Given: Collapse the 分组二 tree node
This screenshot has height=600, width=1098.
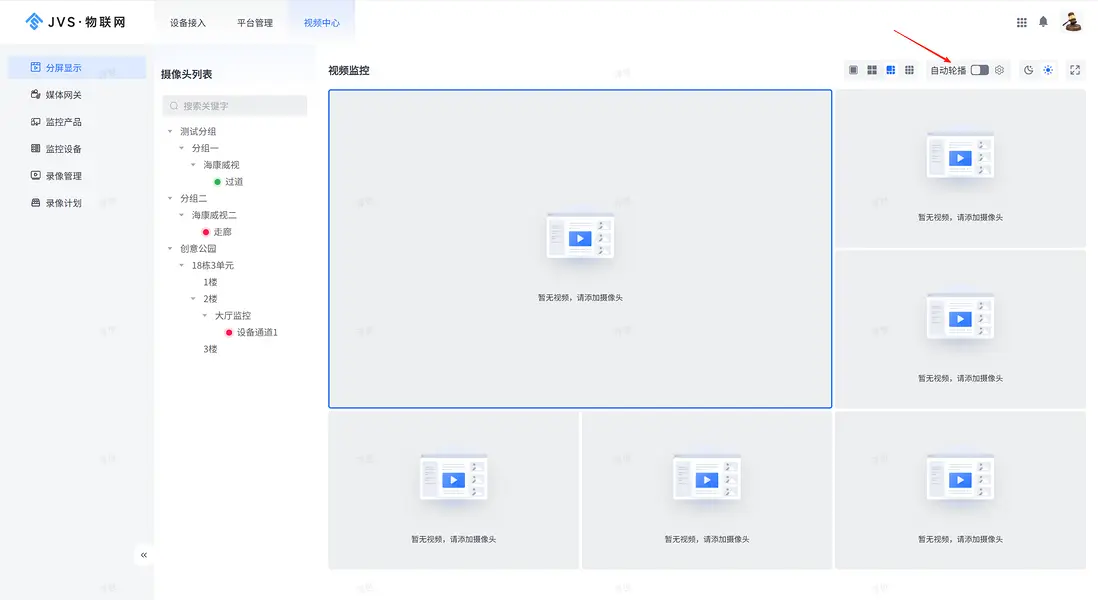Looking at the screenshot, I should pos(169,199).
